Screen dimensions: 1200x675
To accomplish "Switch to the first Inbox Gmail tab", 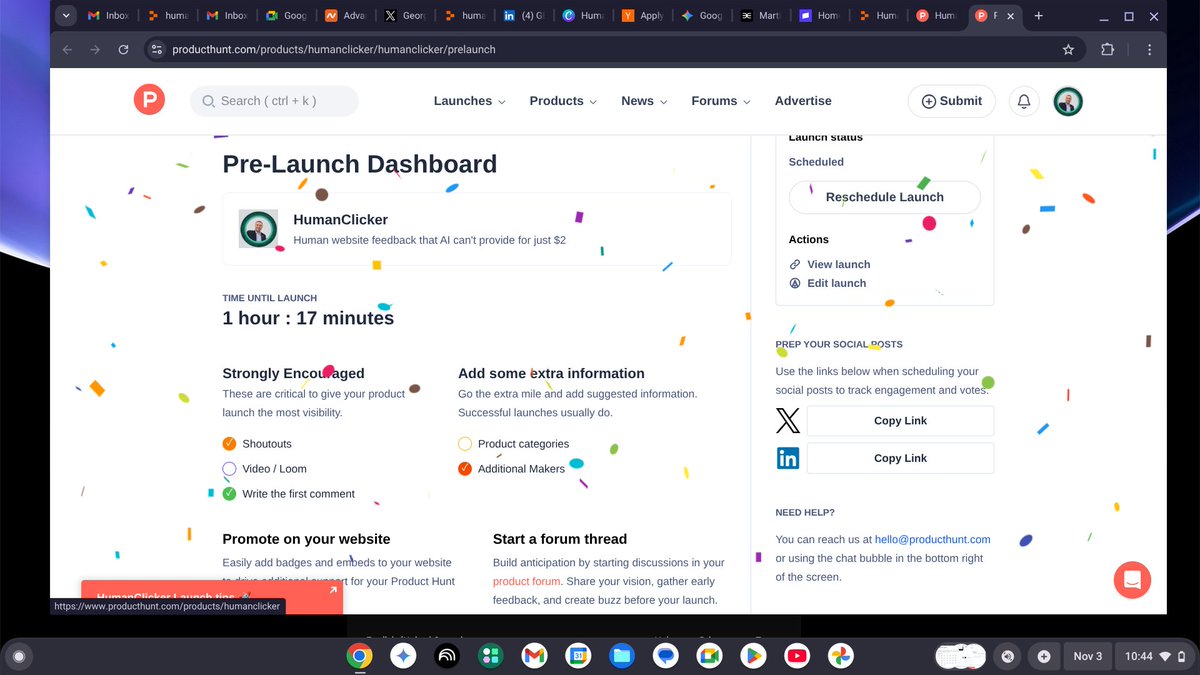I will click(109, 16).
